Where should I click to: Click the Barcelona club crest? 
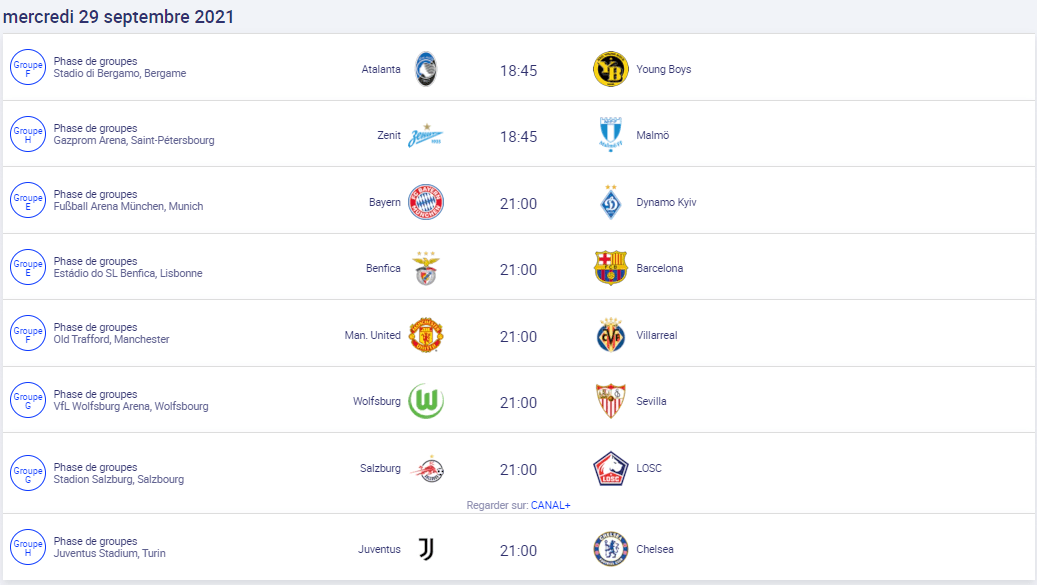point(610,268)
